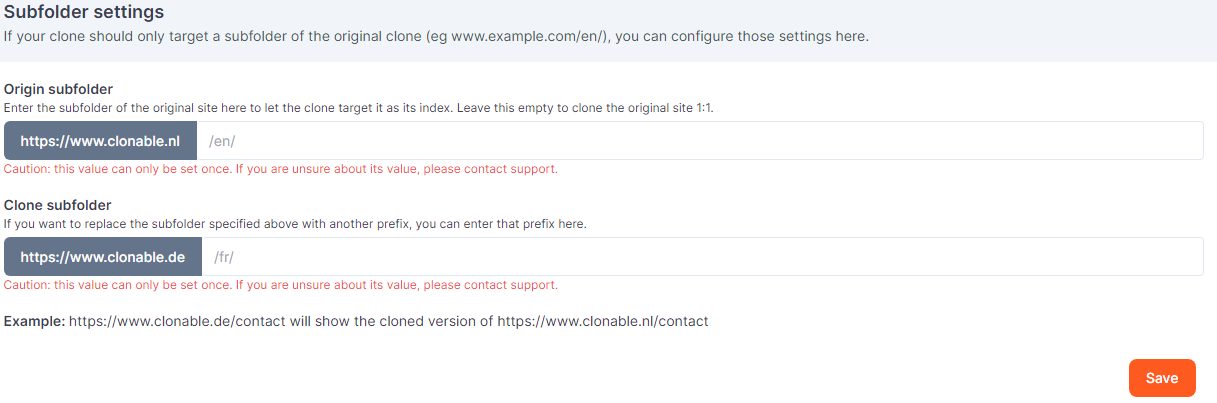This screenshot has width=1217, height=403.
Task: Click the https://www.clonable.nl prefix label
Action: coord(100,141)
